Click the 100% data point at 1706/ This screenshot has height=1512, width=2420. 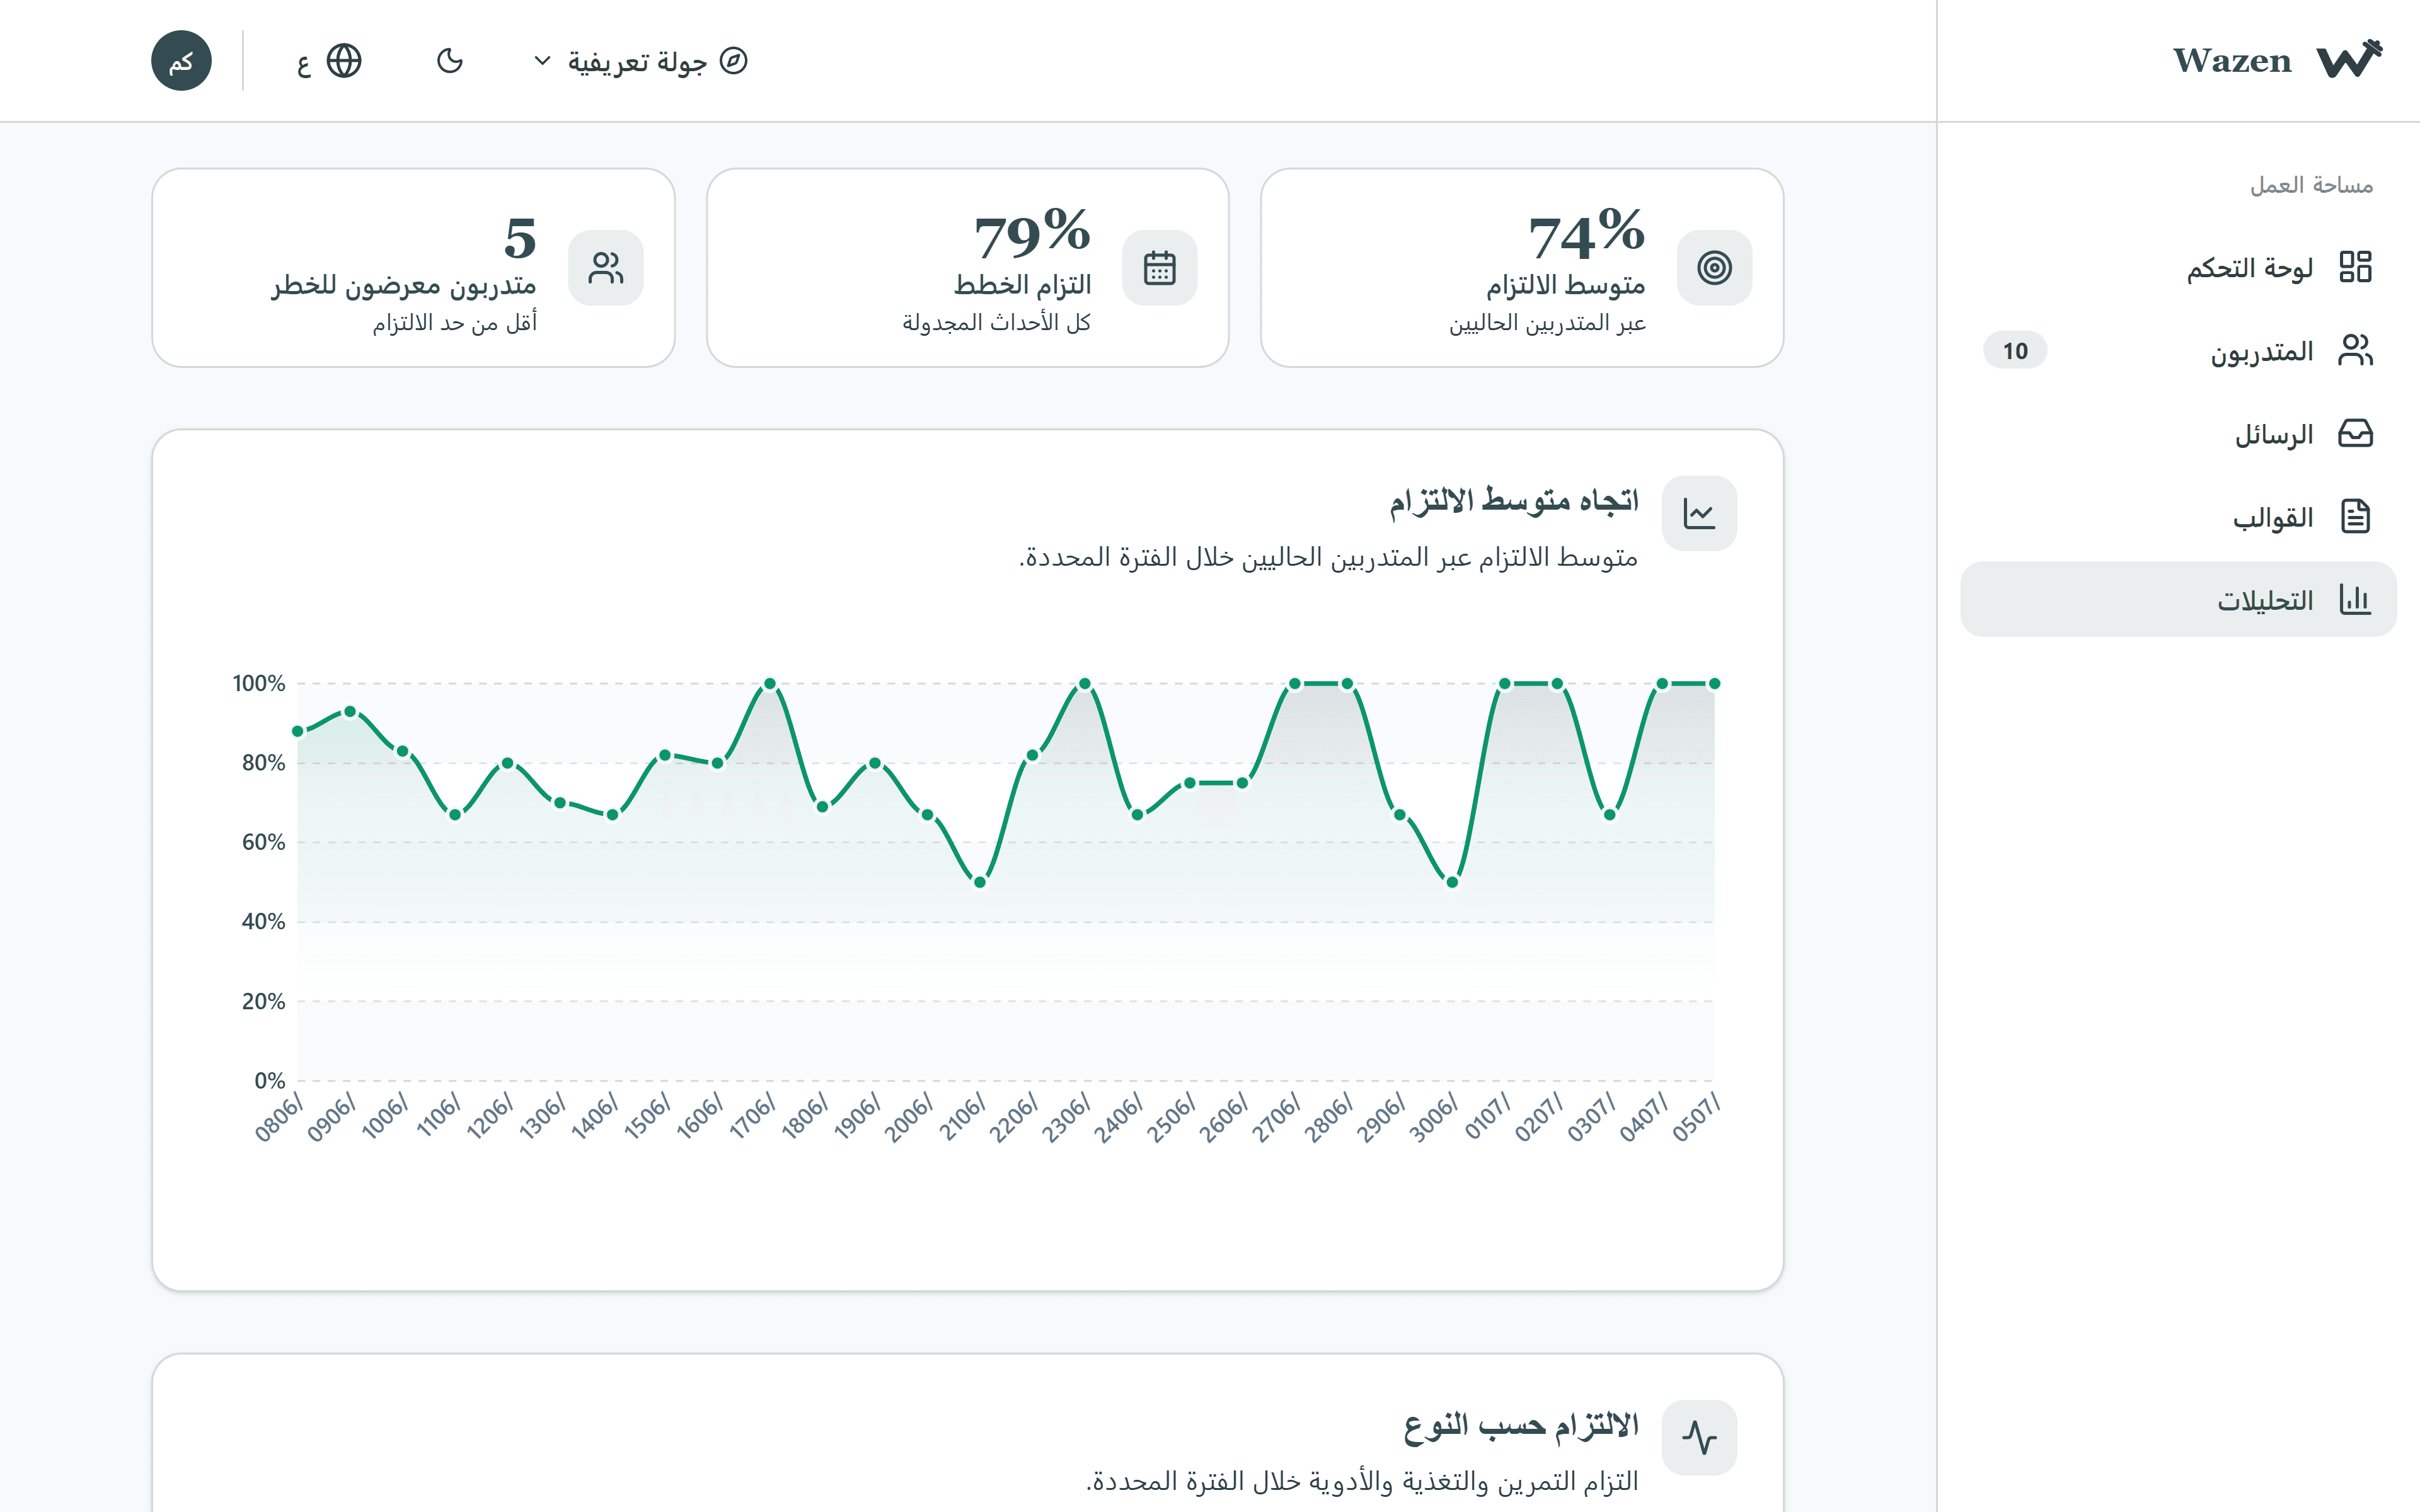(x=770, y=684)
